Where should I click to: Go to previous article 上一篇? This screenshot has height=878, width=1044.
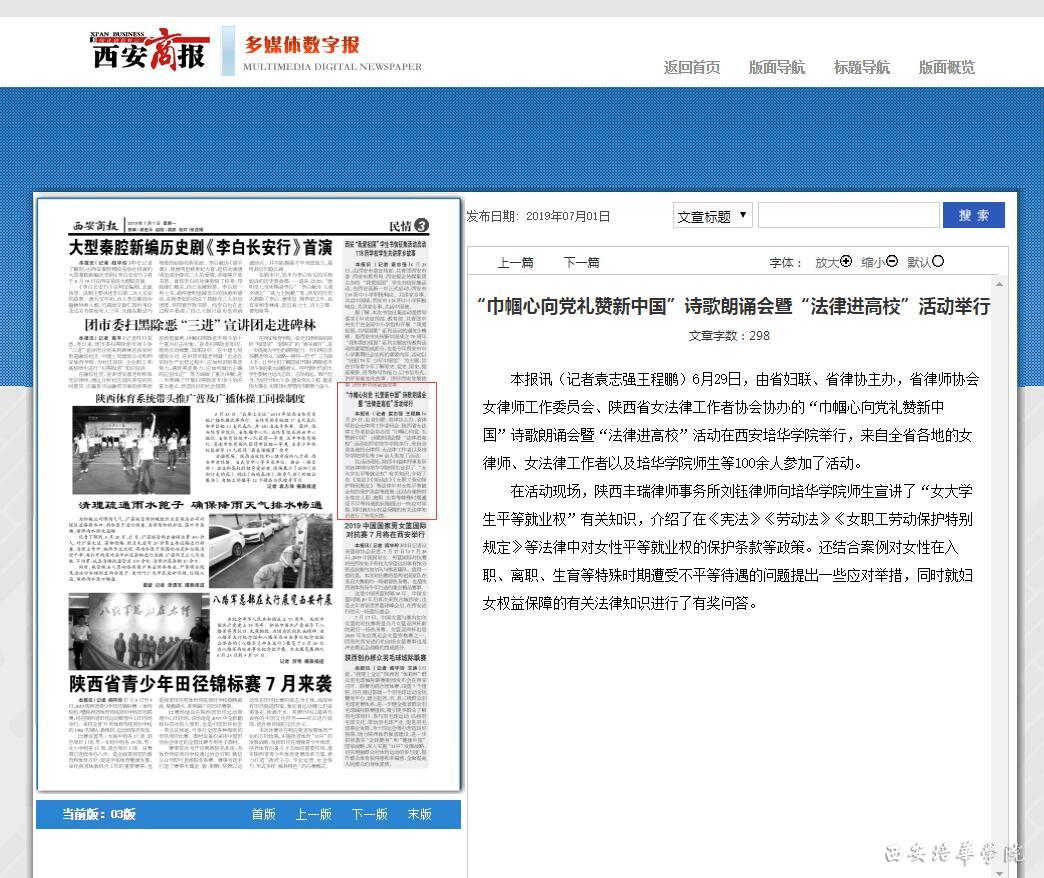[515, 263]
